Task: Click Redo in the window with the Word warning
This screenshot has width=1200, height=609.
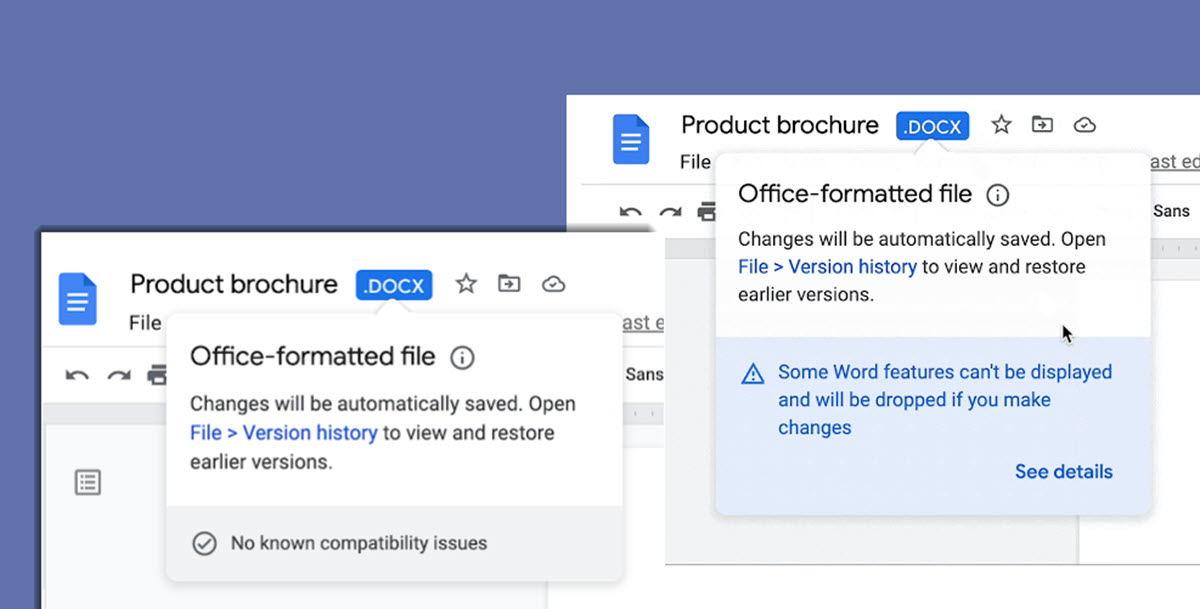Action: 670,212
